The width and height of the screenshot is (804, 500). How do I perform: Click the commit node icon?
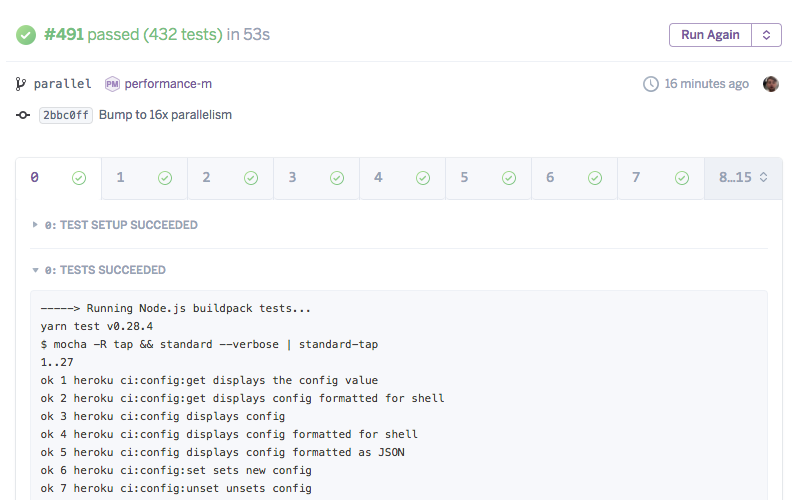click(23, 115)
